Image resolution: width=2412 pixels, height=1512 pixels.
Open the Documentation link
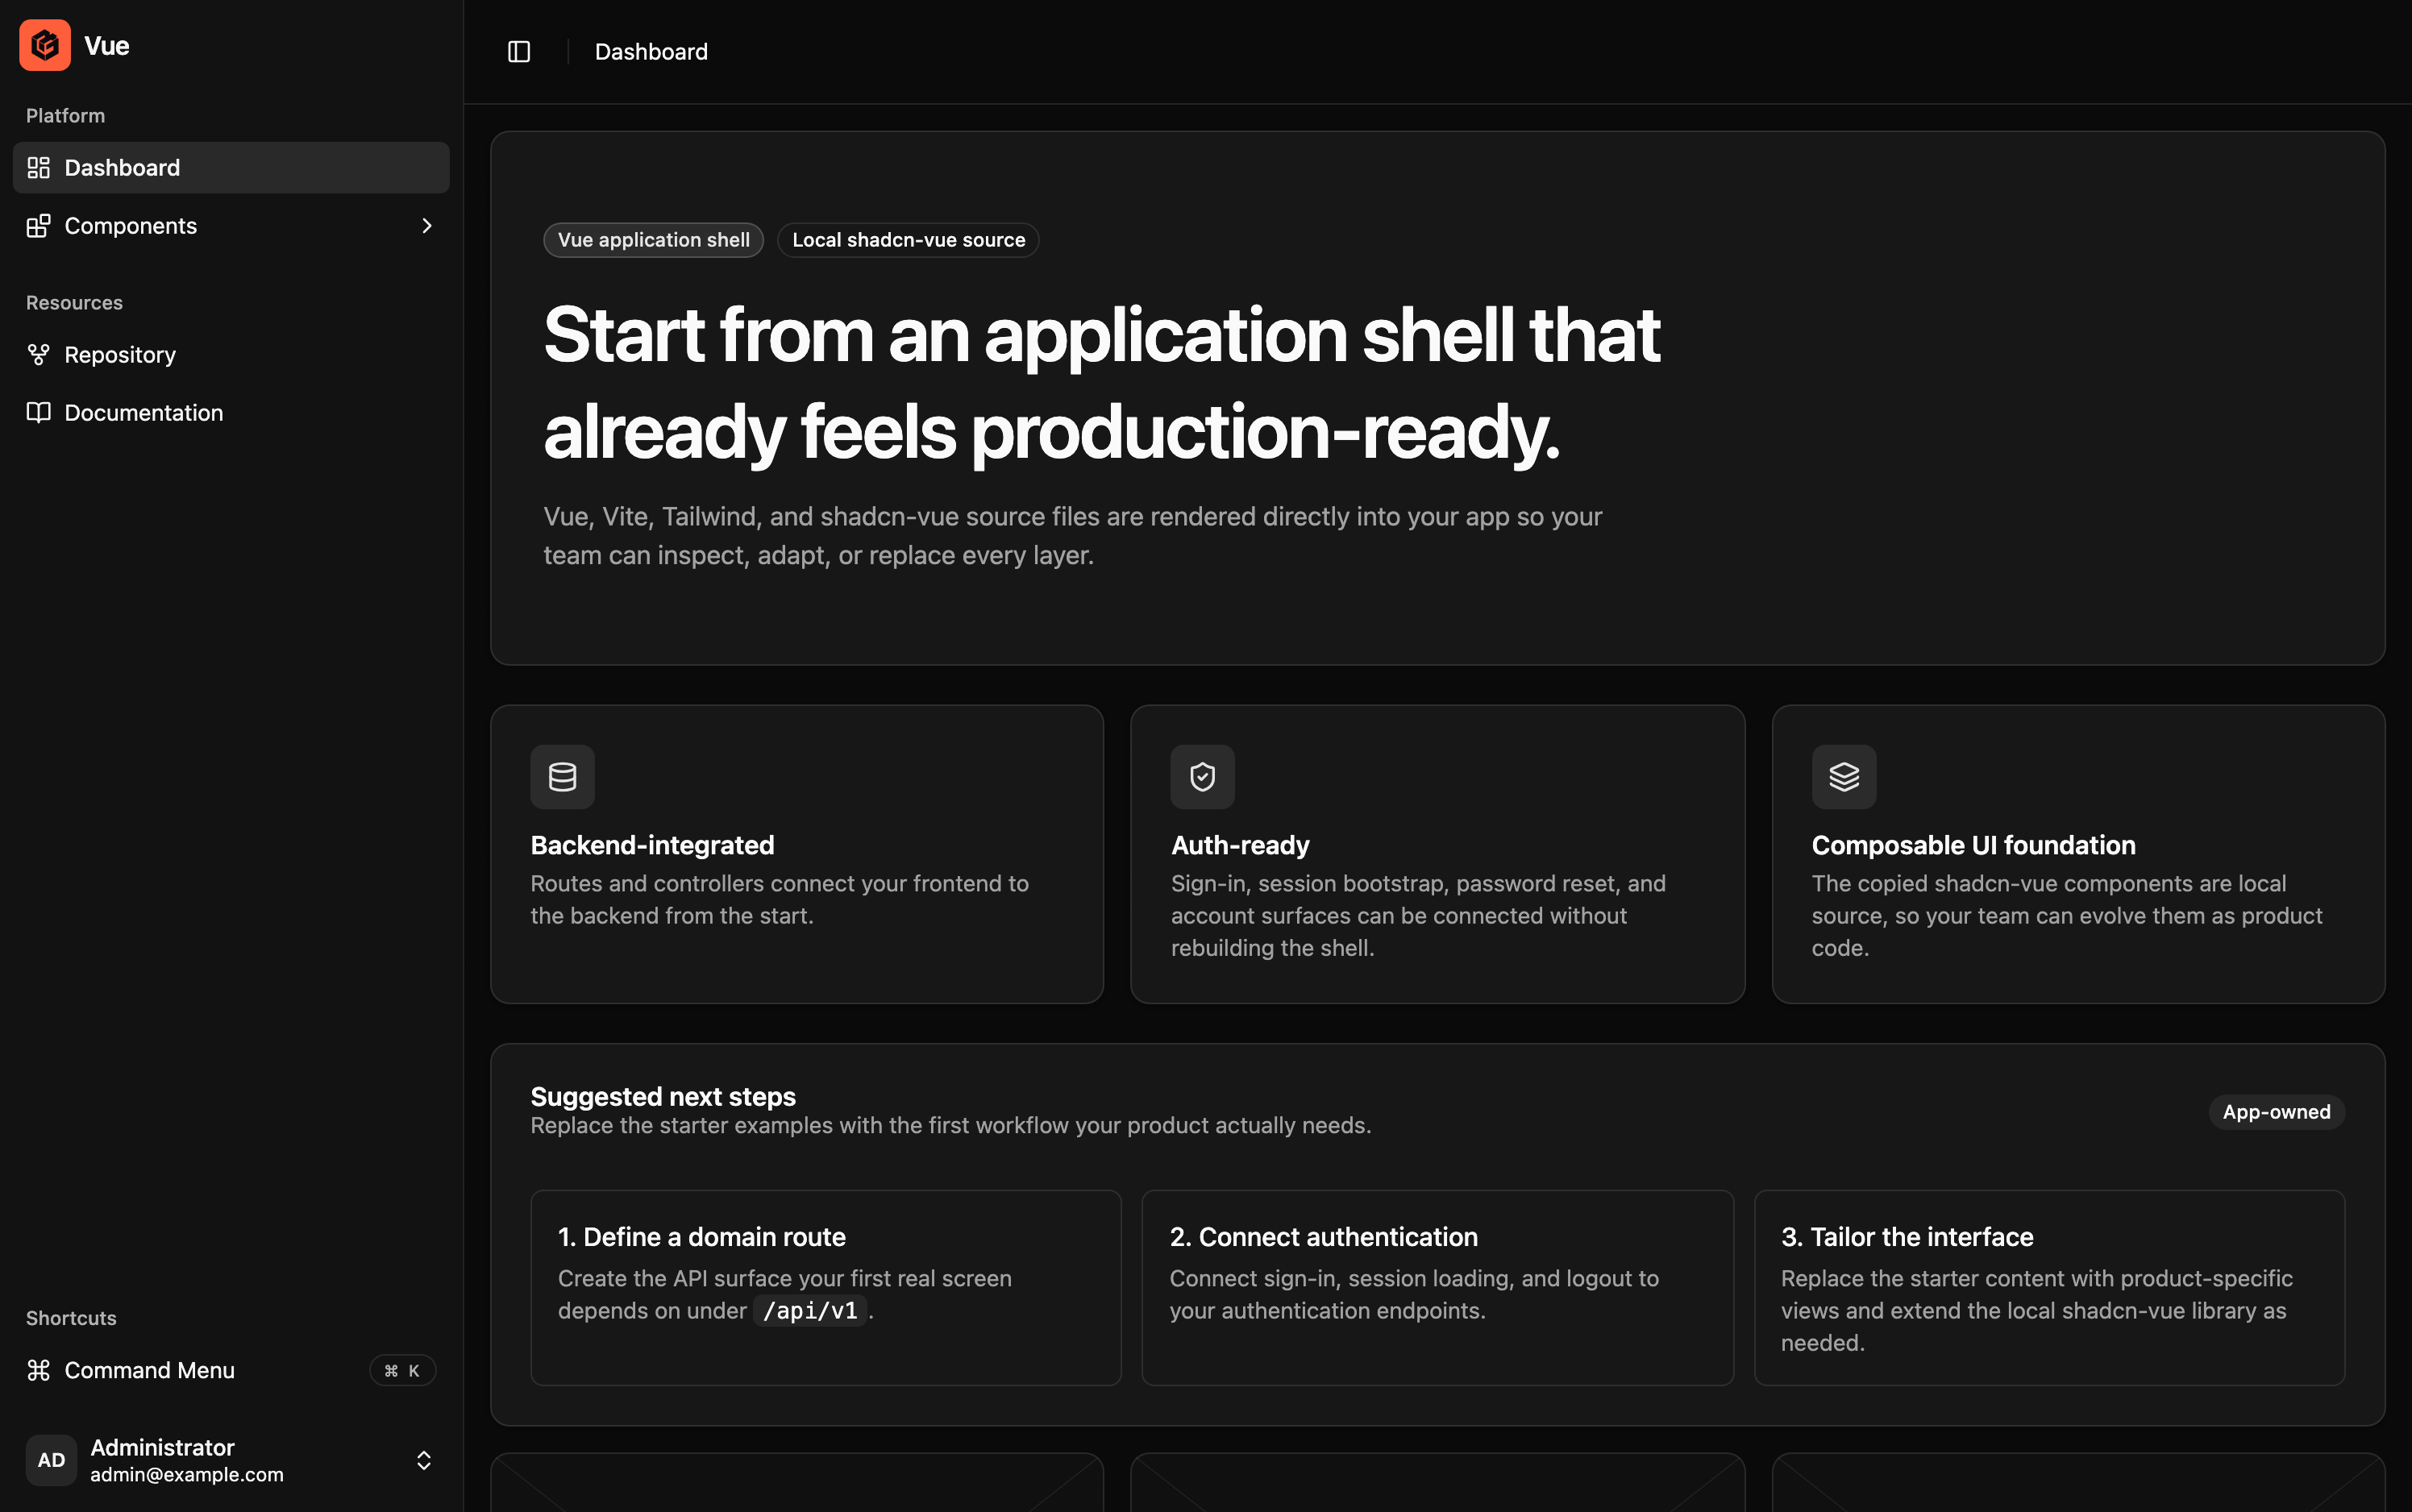tap(231, 412)
